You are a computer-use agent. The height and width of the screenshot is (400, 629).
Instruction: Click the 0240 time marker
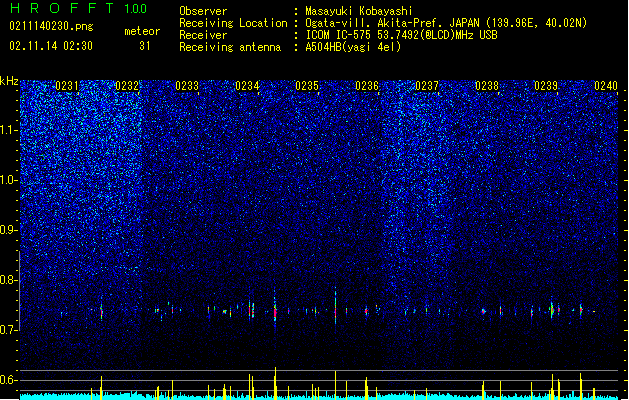click(606, 86)
